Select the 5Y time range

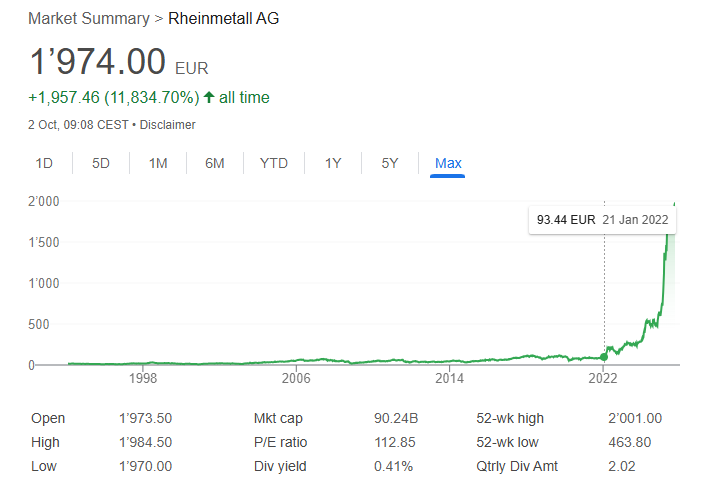(390, 163)
